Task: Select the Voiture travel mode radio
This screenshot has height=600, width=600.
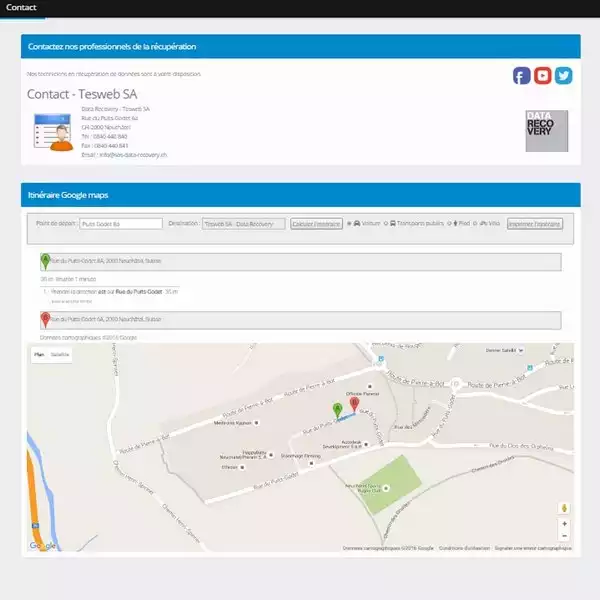Action: 349,223
